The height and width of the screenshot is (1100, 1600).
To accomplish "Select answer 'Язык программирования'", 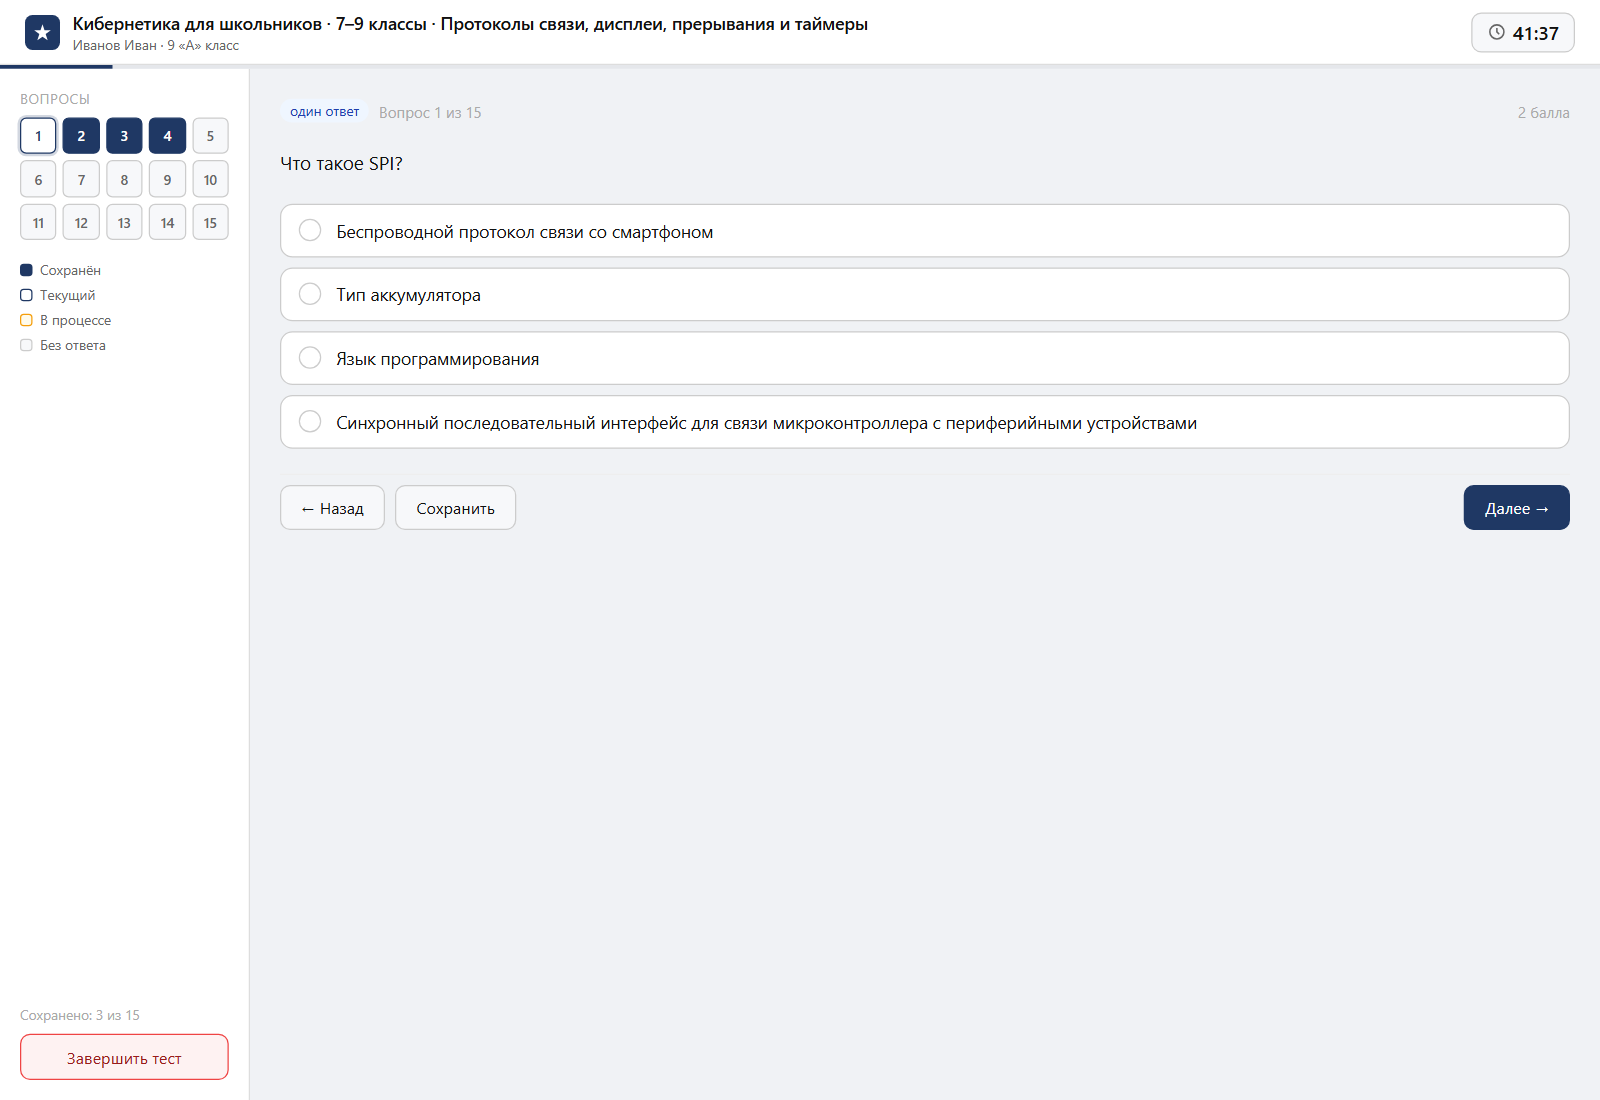I will pyautogui.click(x=924, y=358).
